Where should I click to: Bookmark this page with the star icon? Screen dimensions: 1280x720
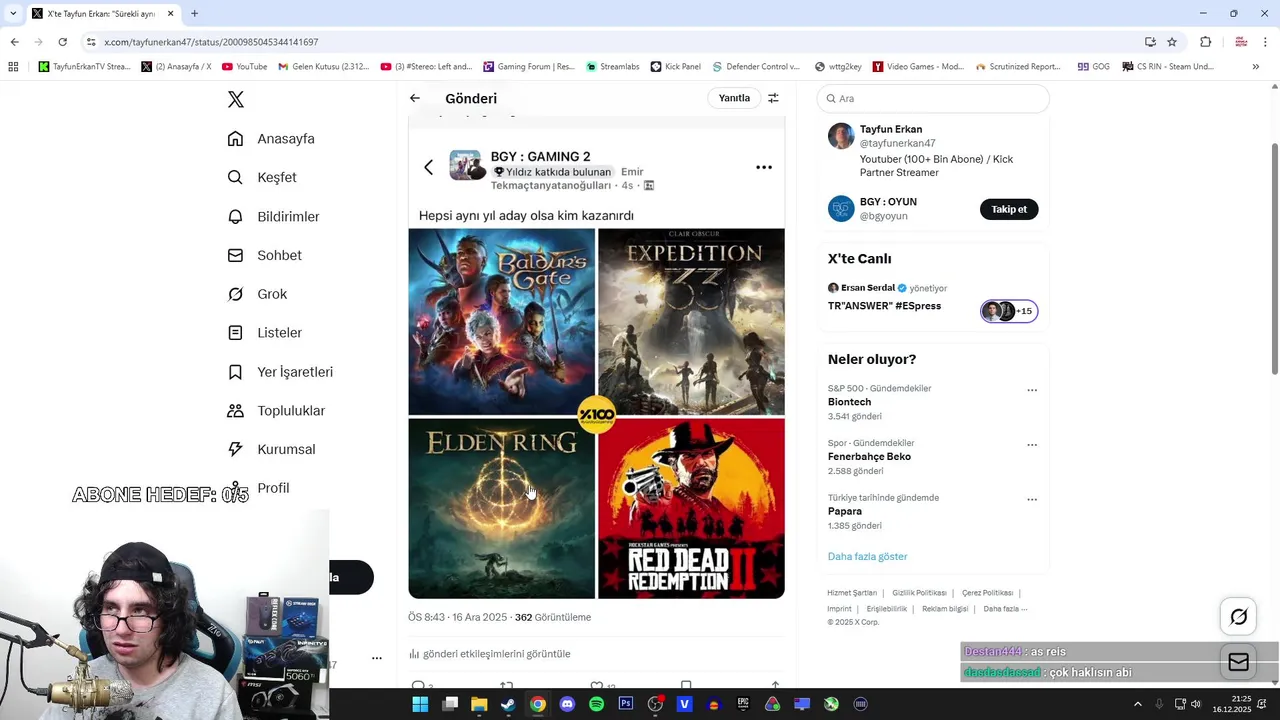tap(1172, 42)
